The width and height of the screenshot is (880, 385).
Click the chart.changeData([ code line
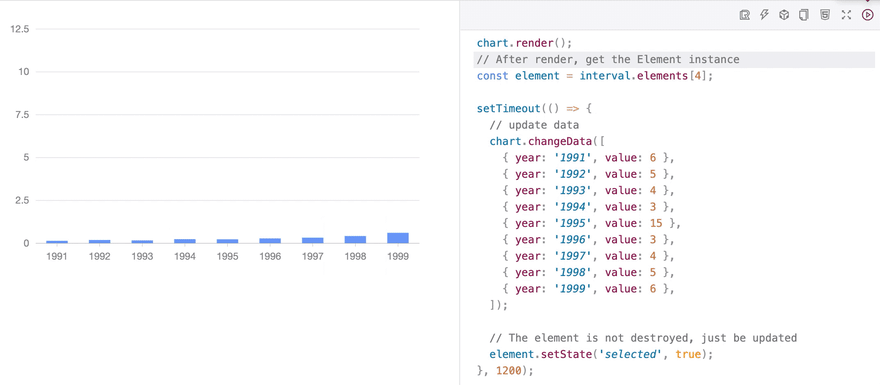click(x=547, y=141)
